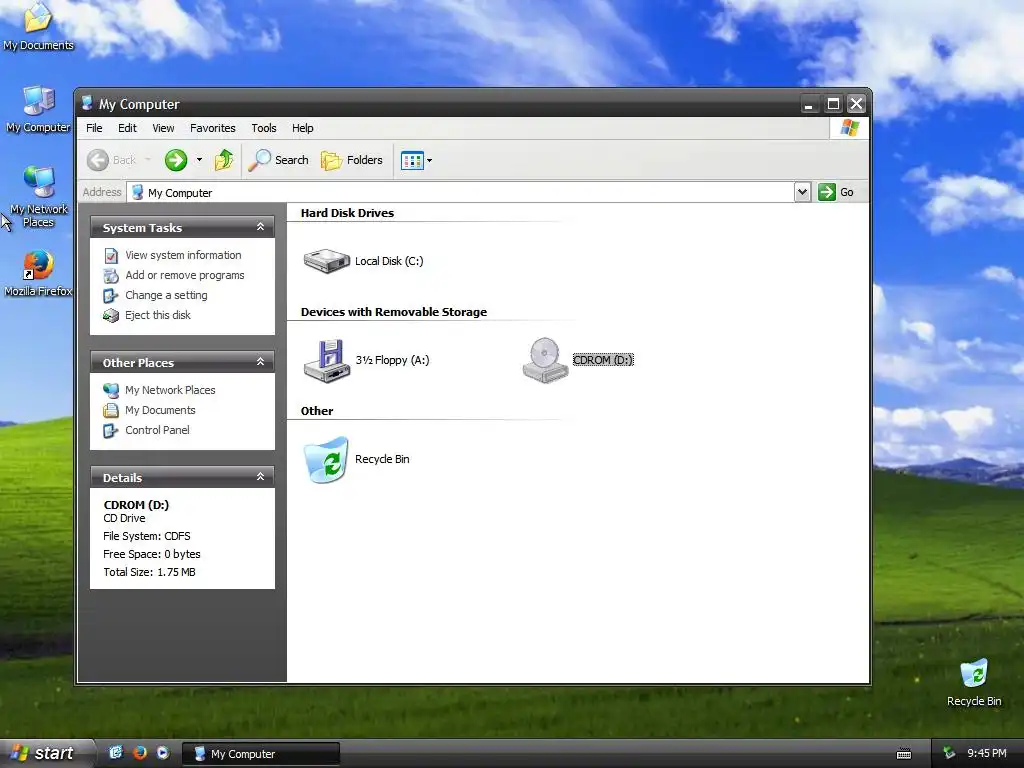Click the Address bar field
The image size is (1024, 768).
461,193
